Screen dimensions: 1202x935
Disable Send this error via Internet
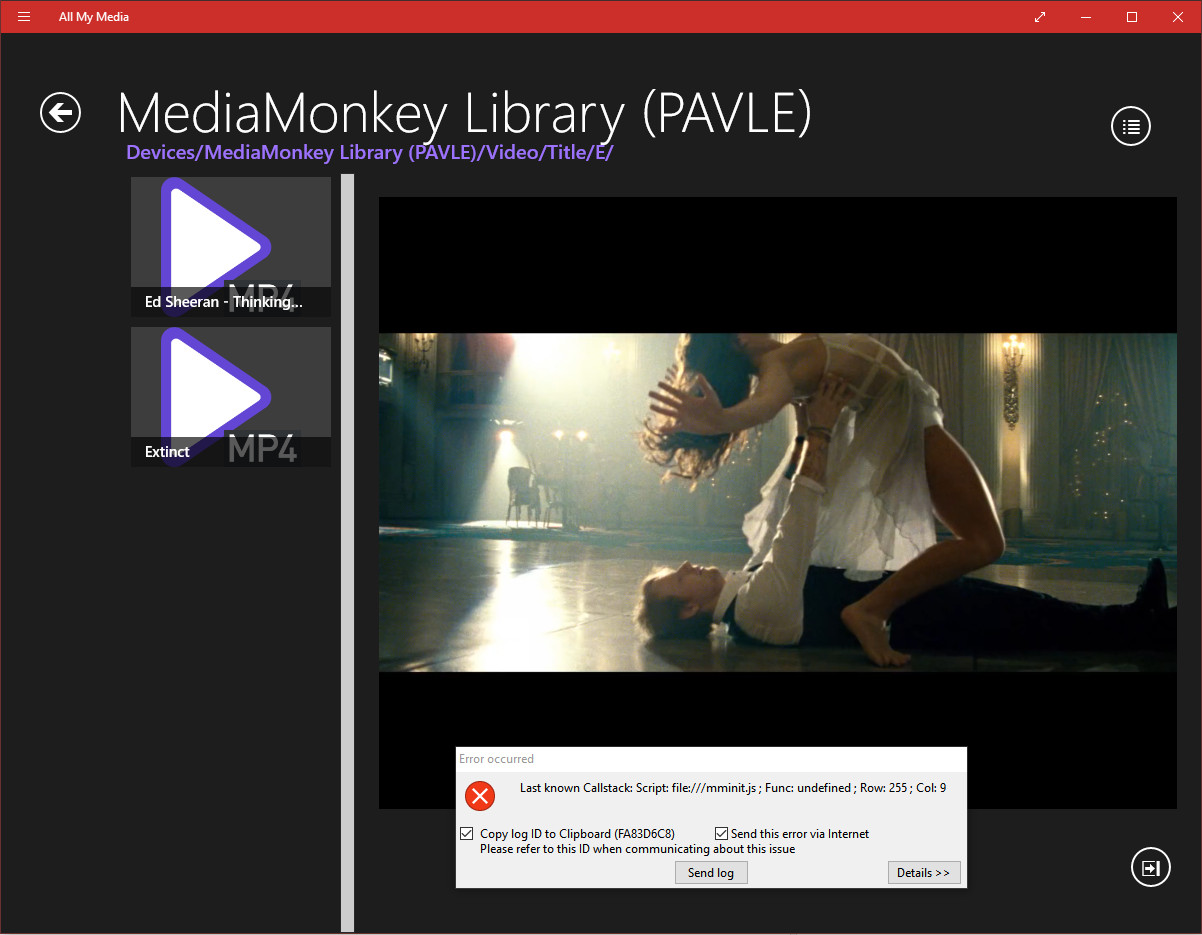(722, 834)
